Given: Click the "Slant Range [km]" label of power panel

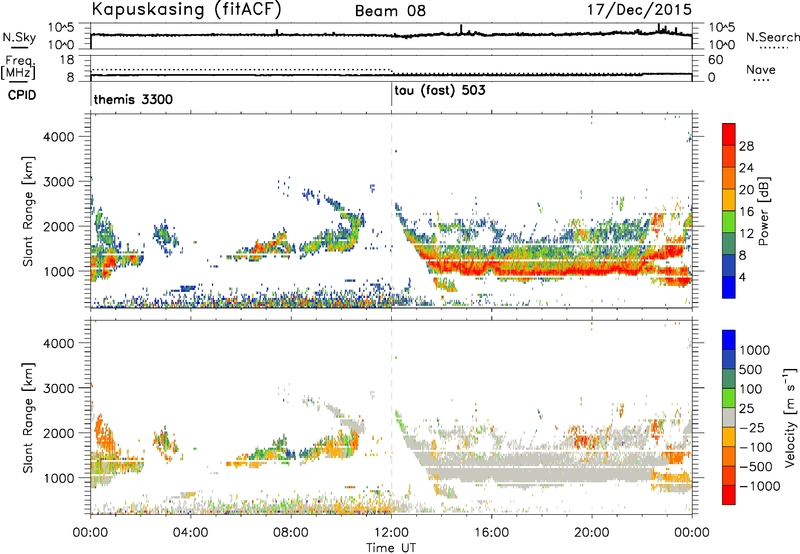Looking at the screenshot, I should (x=29, y=211).
